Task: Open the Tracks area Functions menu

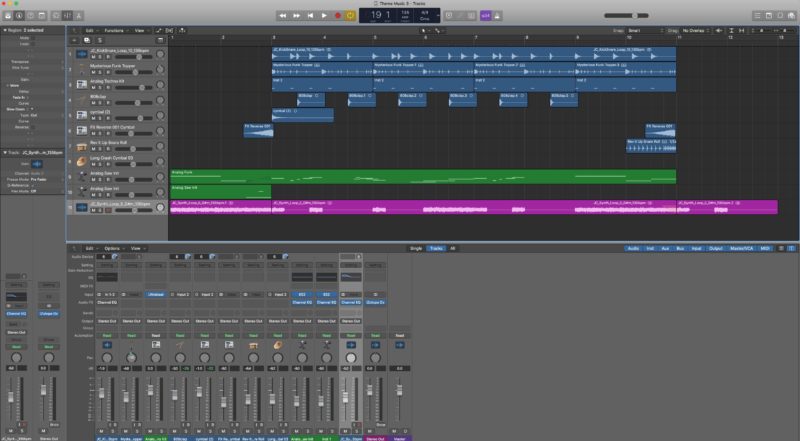Action: tap(115, 31)
